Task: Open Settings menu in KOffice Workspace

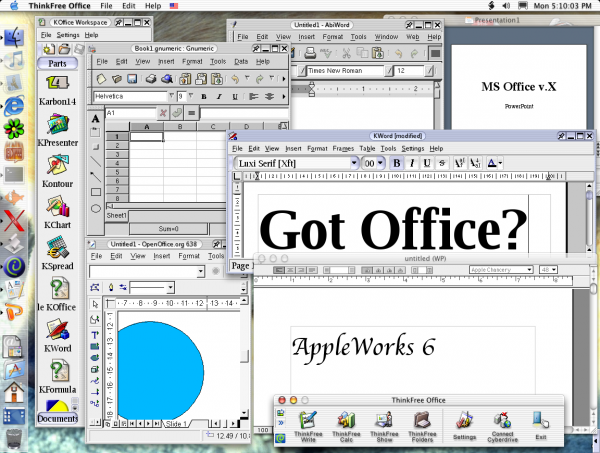Action: [x=68, y=35]
